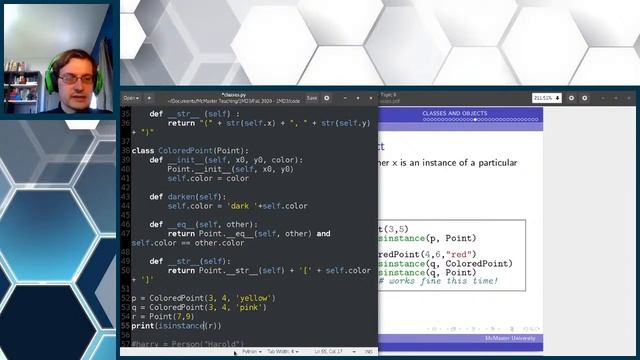
Task: Open gedit hamburger menu beside Save
Action: click(327, 98)
